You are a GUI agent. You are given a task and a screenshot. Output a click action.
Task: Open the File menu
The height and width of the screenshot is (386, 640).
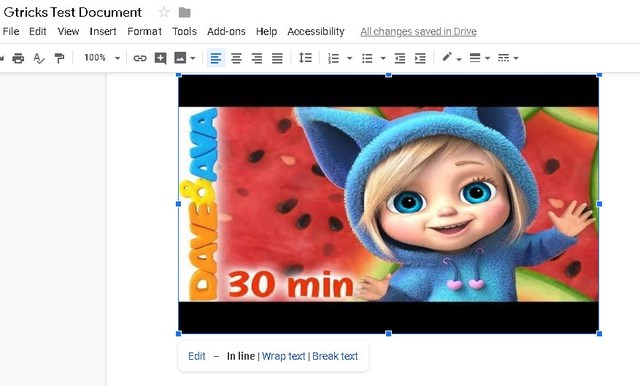11,31
